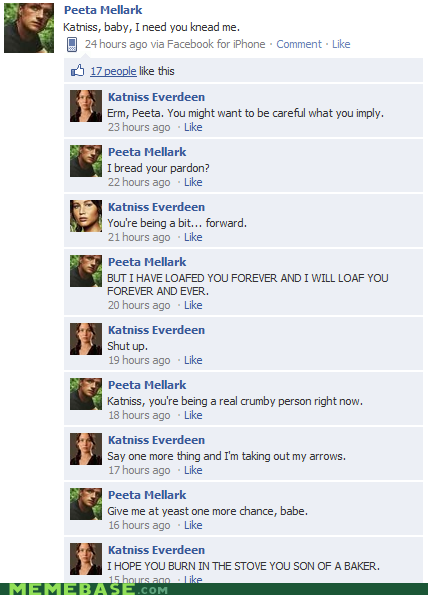The height and width of the screenshot is (595, 428).
Task: Open the '17 people' likes list
Action: click(113, 71)
